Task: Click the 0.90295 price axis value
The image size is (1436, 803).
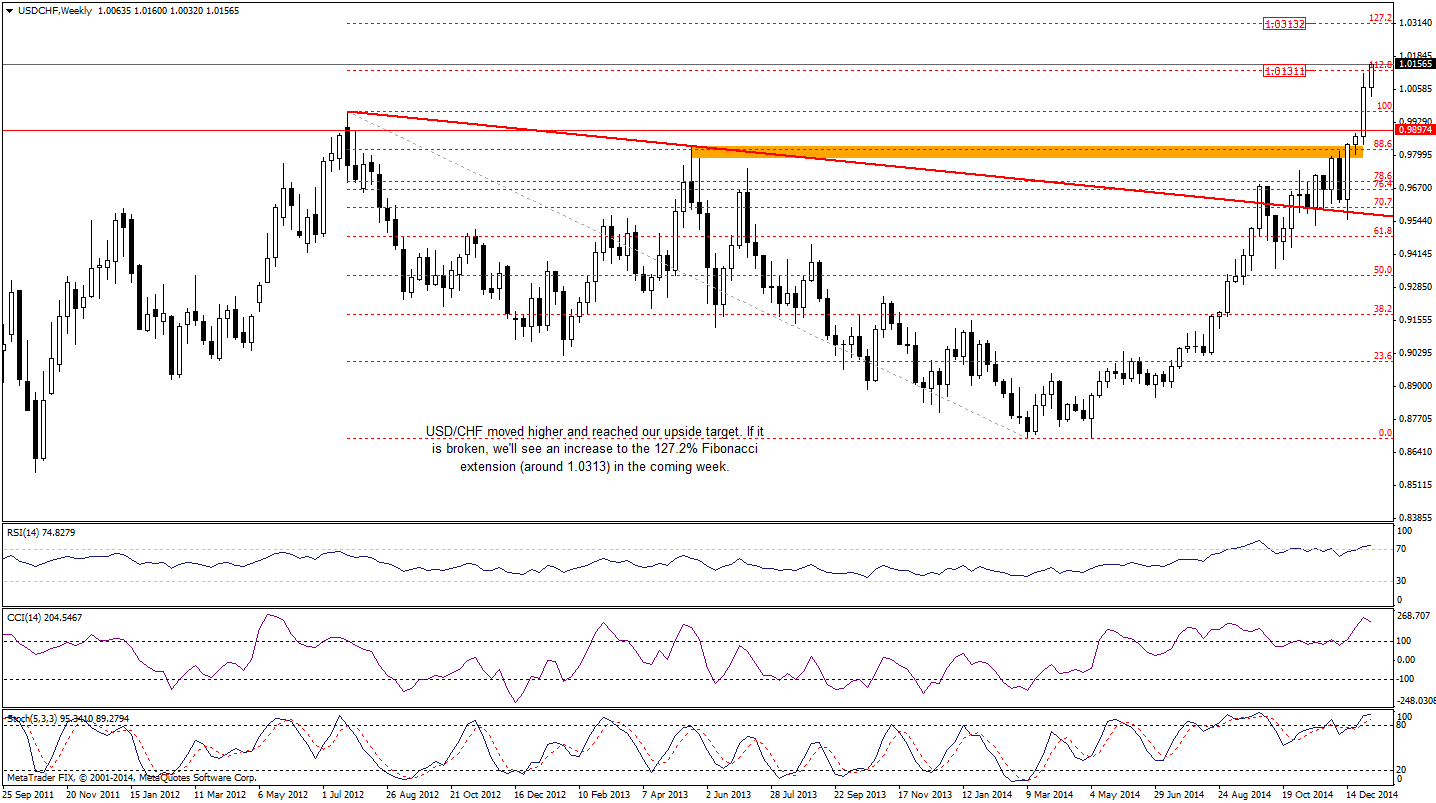Action: click(x=1415, y=352)
